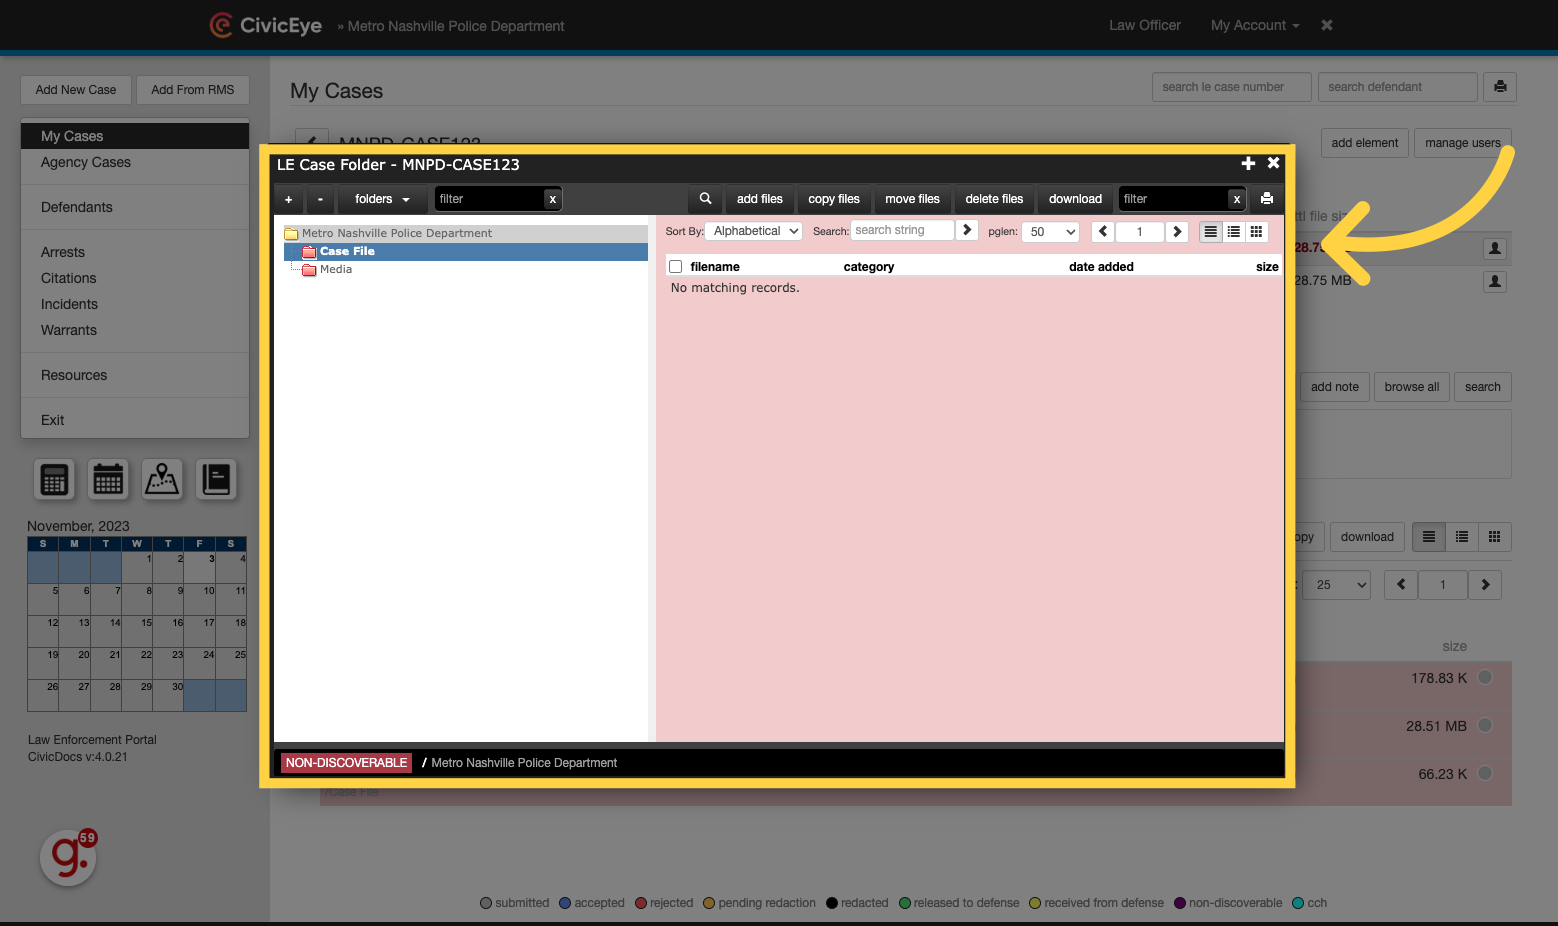Viewport: 1558px width, 926px height.
Task: Select the Case File folder
Action: pyautogui.click(x=347, y=251)
